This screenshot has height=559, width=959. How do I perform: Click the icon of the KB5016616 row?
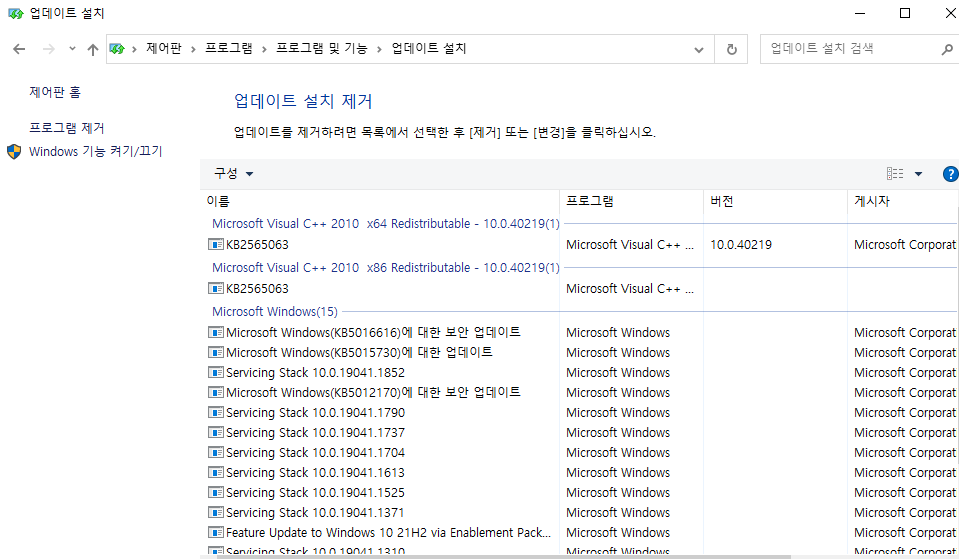tap(215, 332)
